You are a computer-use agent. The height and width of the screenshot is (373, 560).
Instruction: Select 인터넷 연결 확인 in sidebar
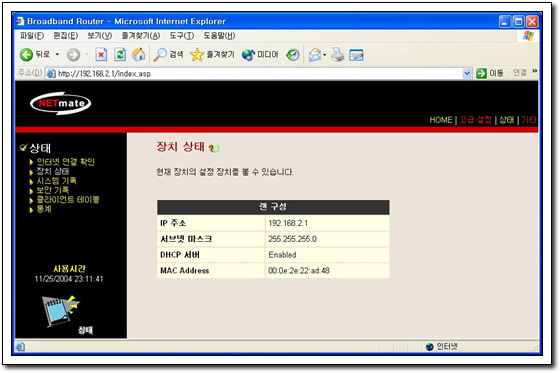click(65, 162)
